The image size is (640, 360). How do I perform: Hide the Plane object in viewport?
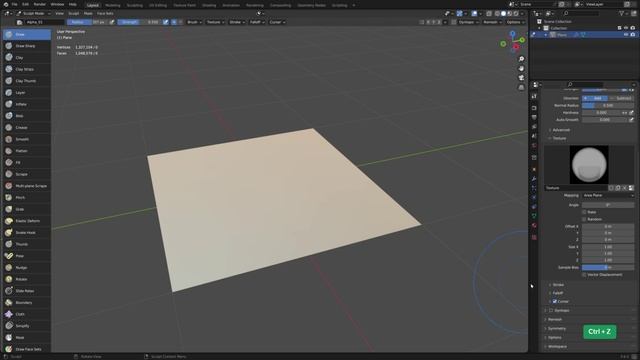pos(626,35)
